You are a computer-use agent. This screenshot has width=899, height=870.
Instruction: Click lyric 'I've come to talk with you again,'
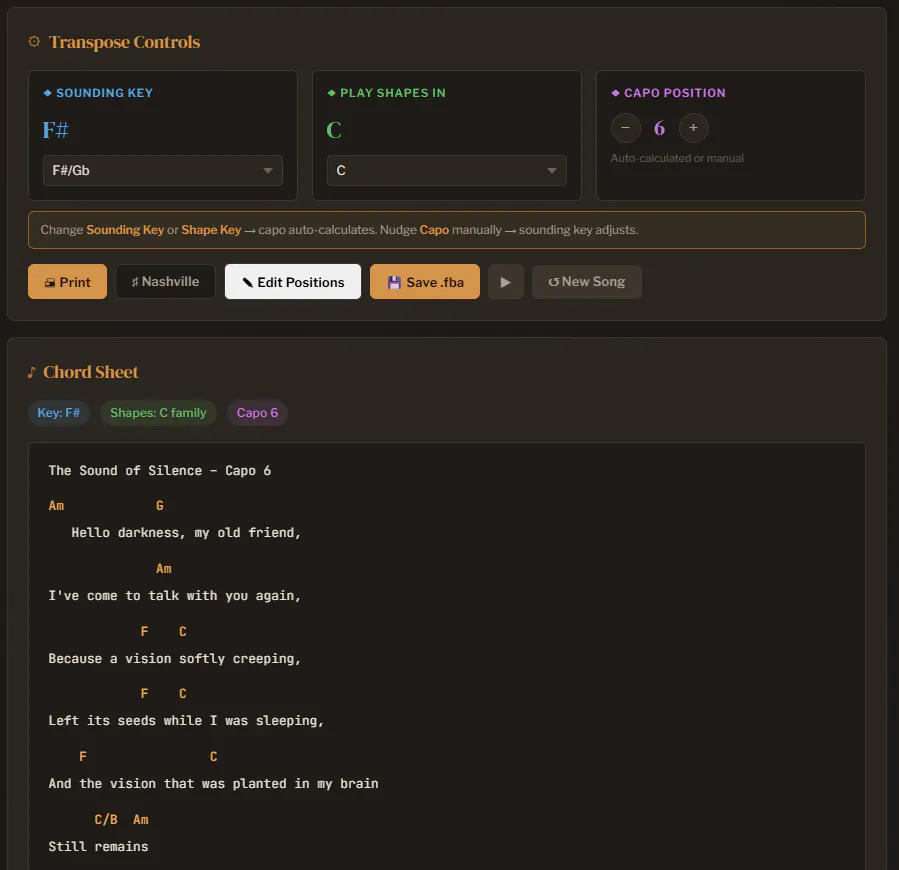175,596
